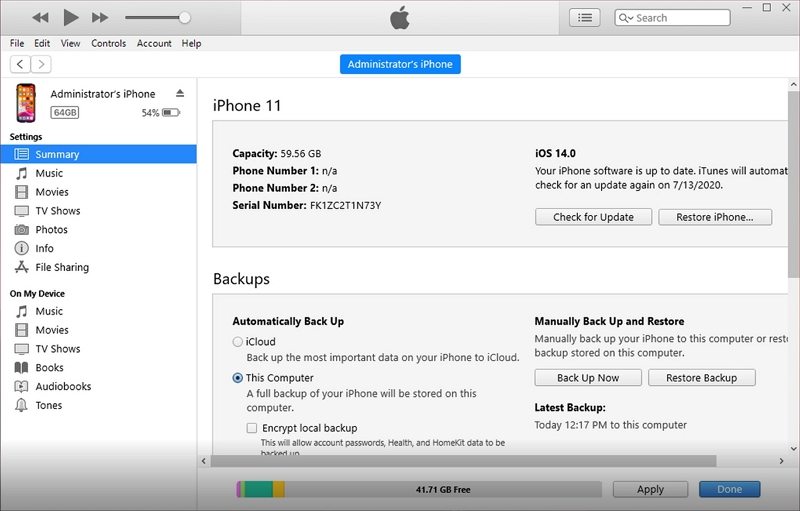Click the Capacity value 59.56 GB
Screen dimensions: 800x511
pos(301,154)
